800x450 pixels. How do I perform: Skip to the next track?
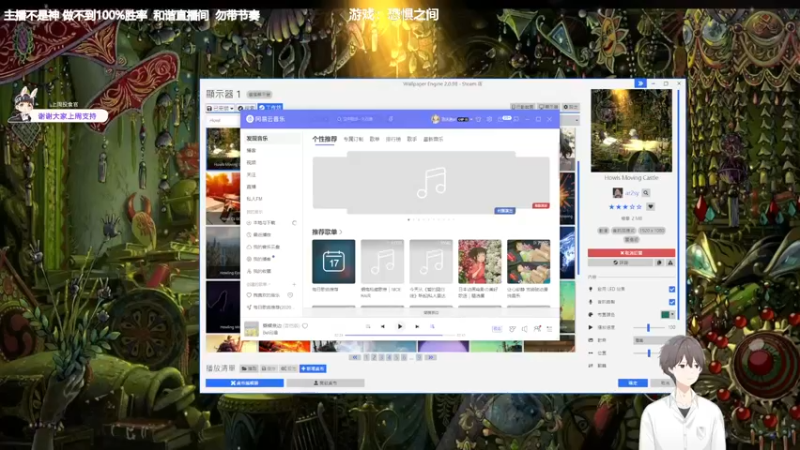(x=417, y=327)
